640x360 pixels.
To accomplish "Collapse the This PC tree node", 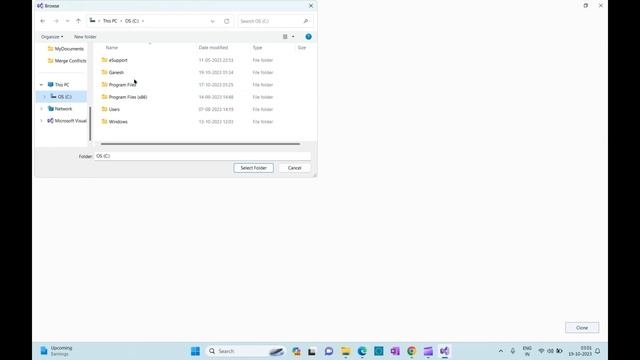I will (41, 85).
